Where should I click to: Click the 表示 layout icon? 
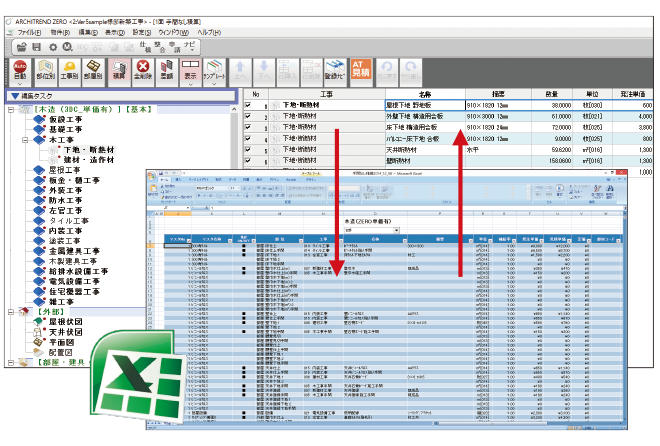click(x=191, y=69)
